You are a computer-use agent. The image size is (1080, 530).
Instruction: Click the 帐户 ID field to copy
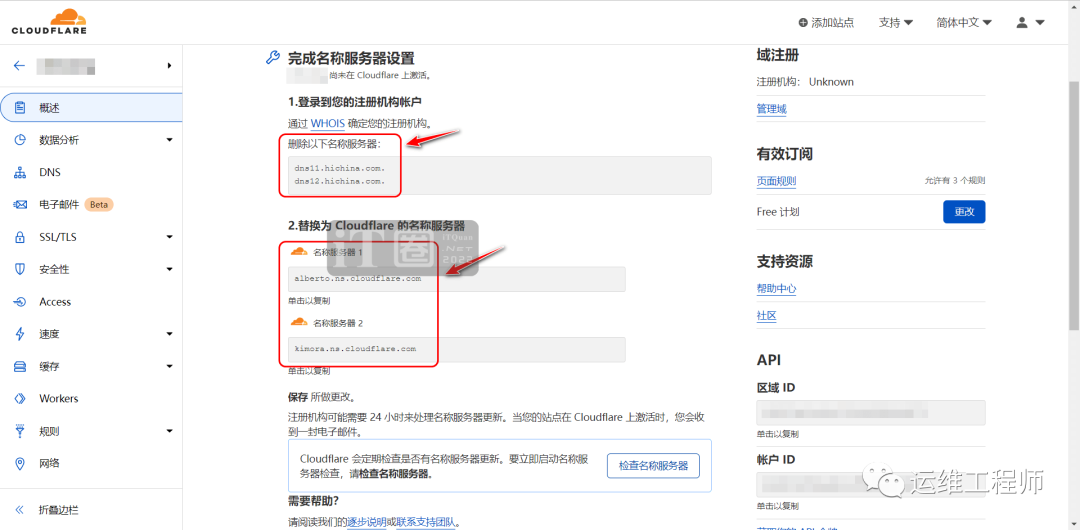point(871,485)
